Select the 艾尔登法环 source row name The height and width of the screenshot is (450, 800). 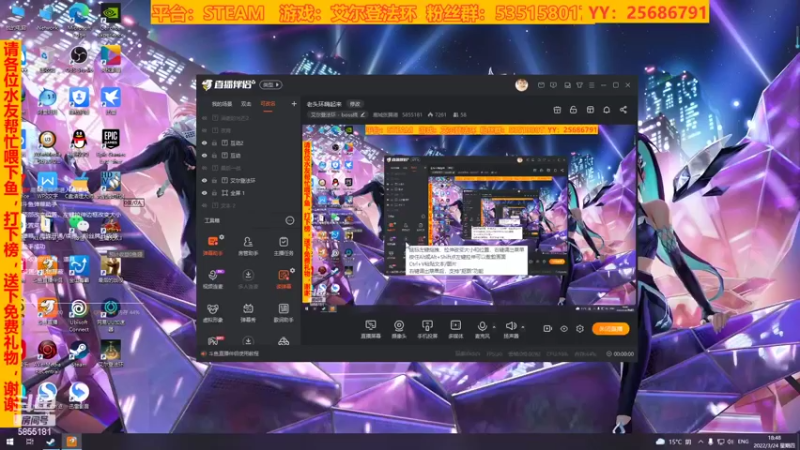point(243,181)
